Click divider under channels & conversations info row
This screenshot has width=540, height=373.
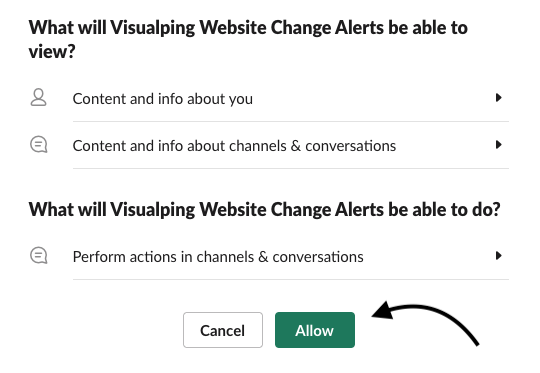pos(291,168)
